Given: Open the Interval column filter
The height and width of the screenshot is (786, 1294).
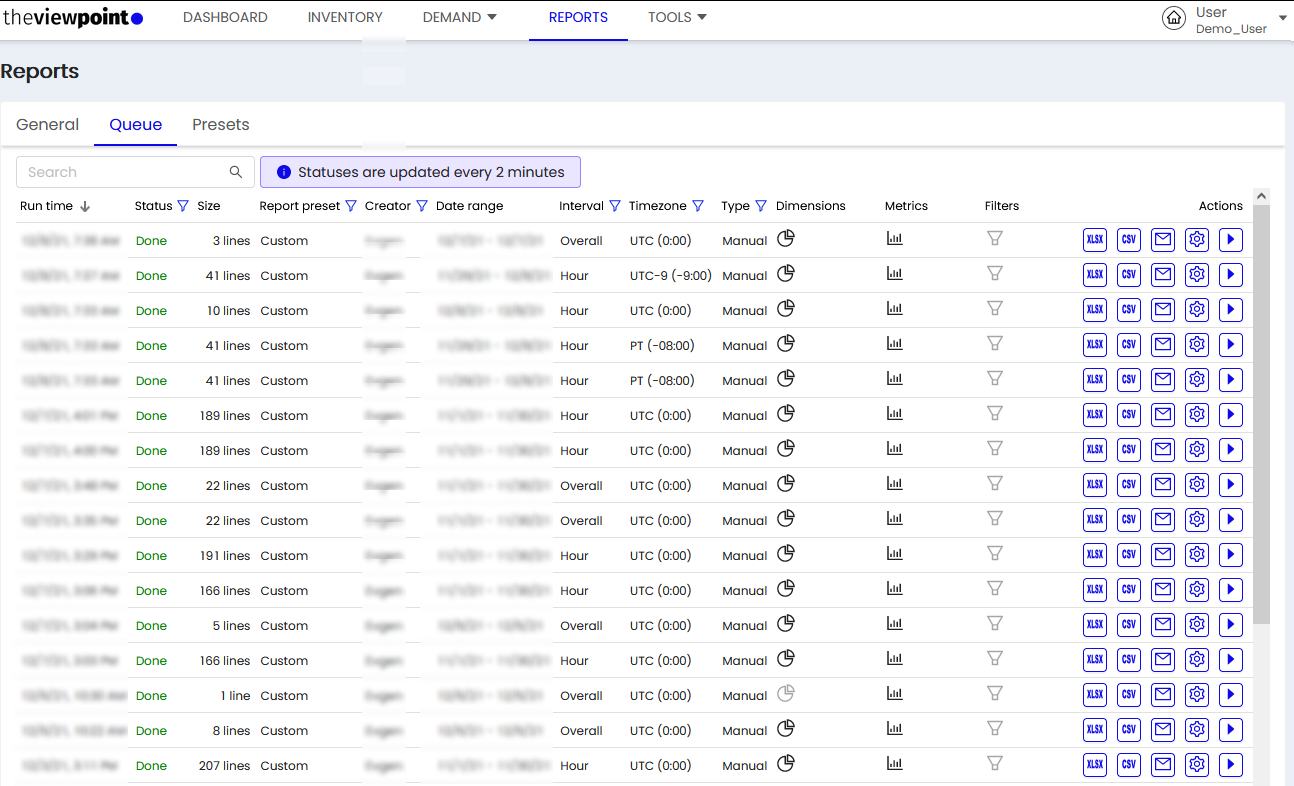Looking at the screenshot, I should point(615,206).
